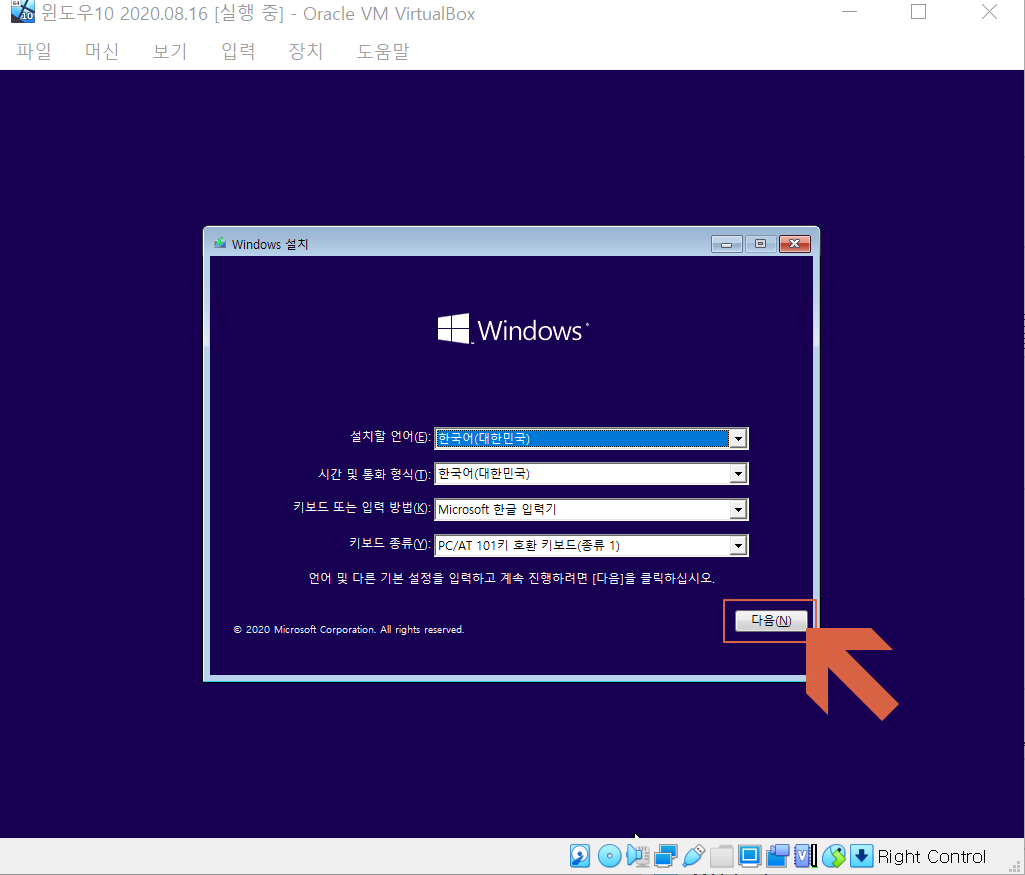1025x875 pixels.
Task: Click the USB devices status icon
Action: click(694, 855)
